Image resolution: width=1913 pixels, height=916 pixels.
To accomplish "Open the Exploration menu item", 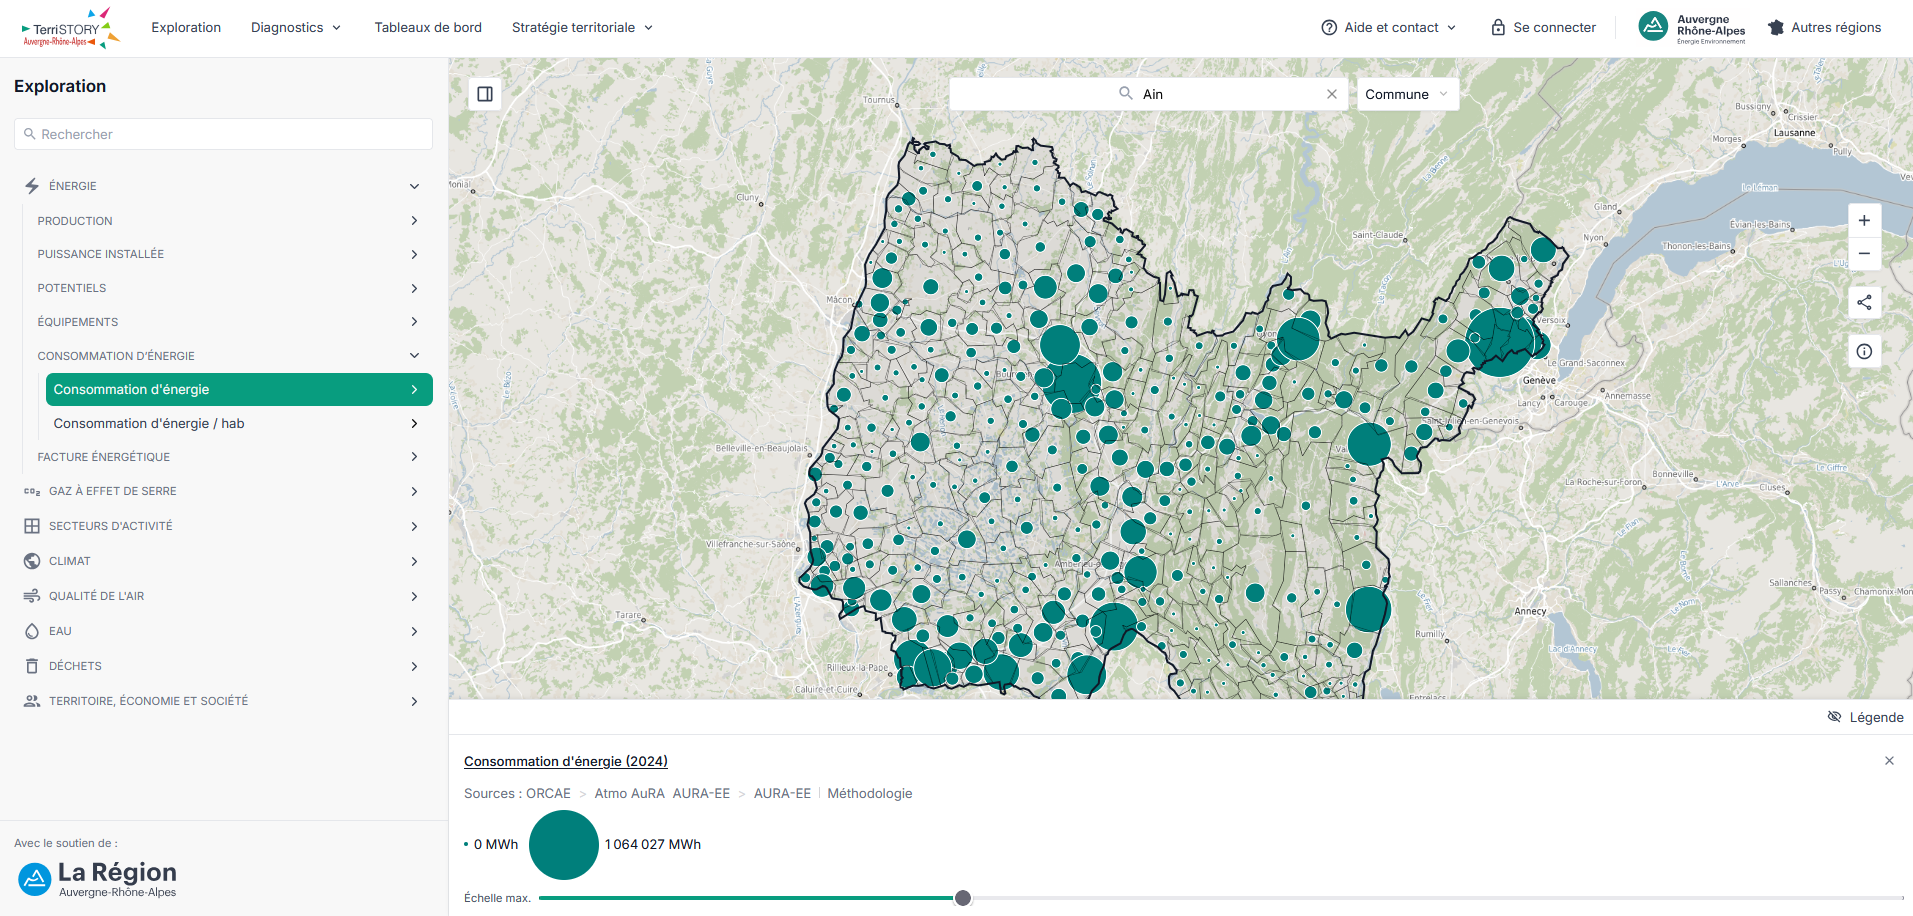I will (x=186, y=28).
